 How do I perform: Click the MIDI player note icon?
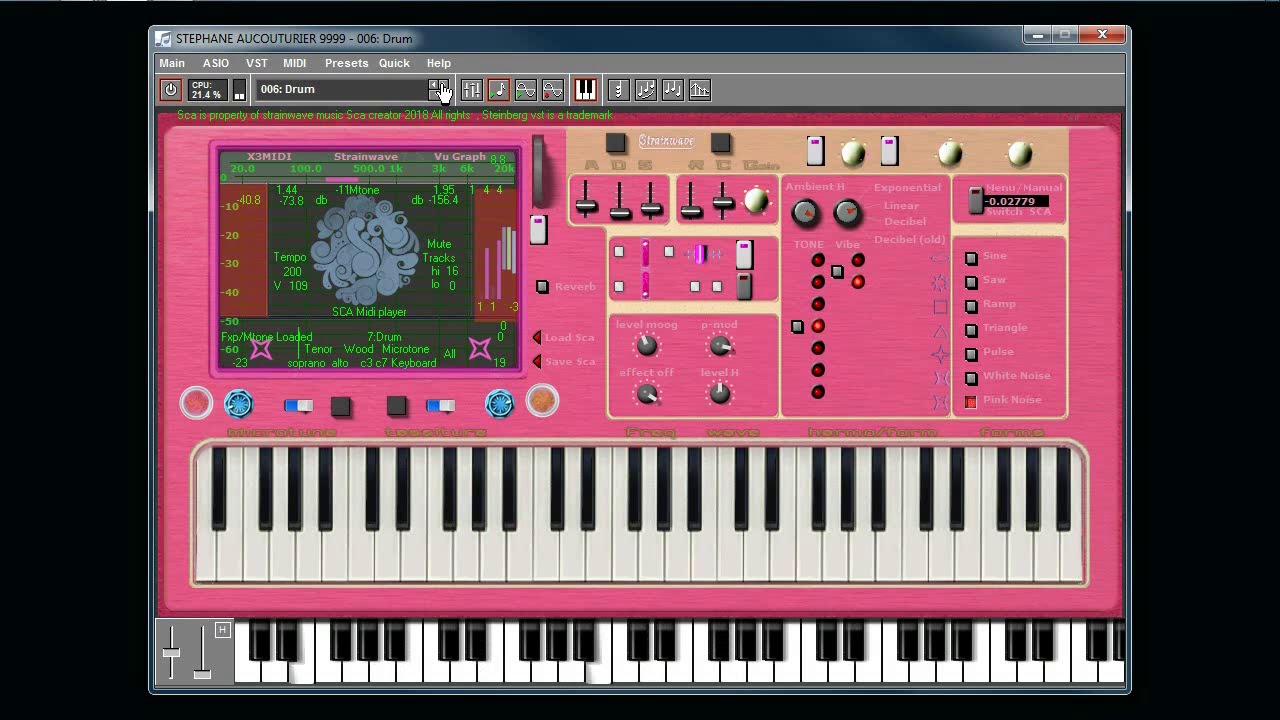coord(499,90)
